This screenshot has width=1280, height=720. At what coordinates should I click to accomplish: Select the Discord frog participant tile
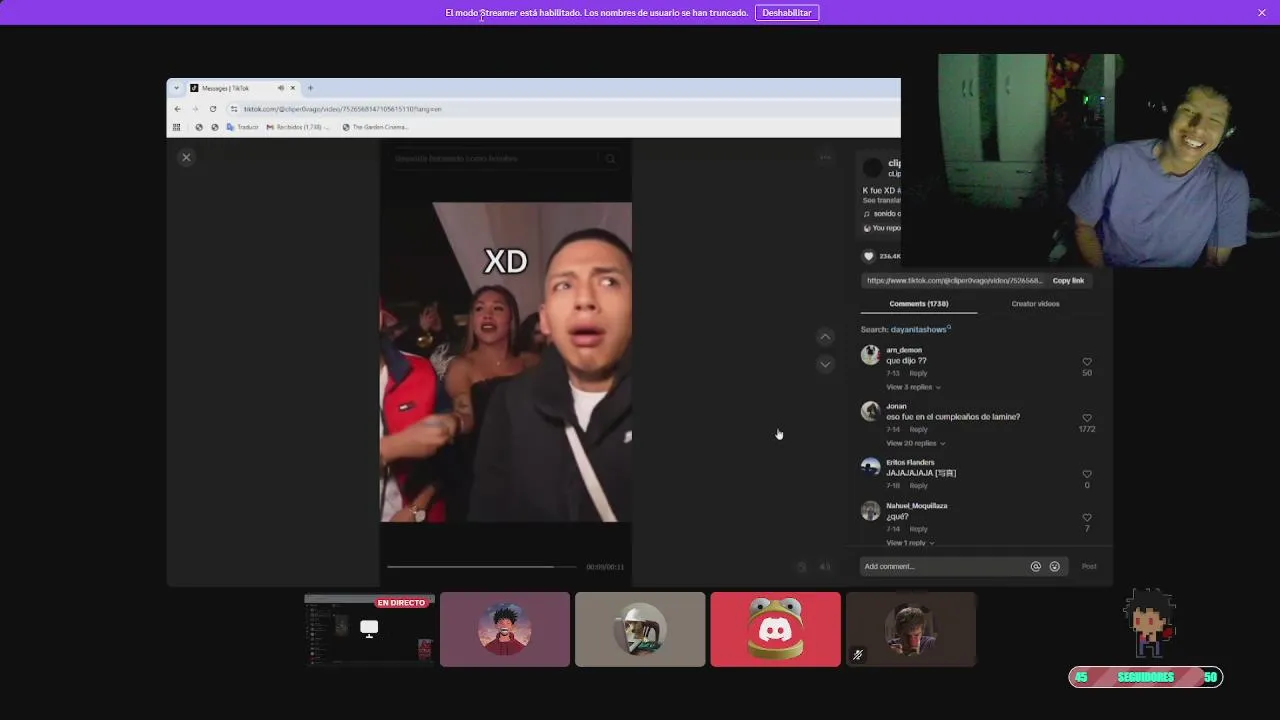775,629
